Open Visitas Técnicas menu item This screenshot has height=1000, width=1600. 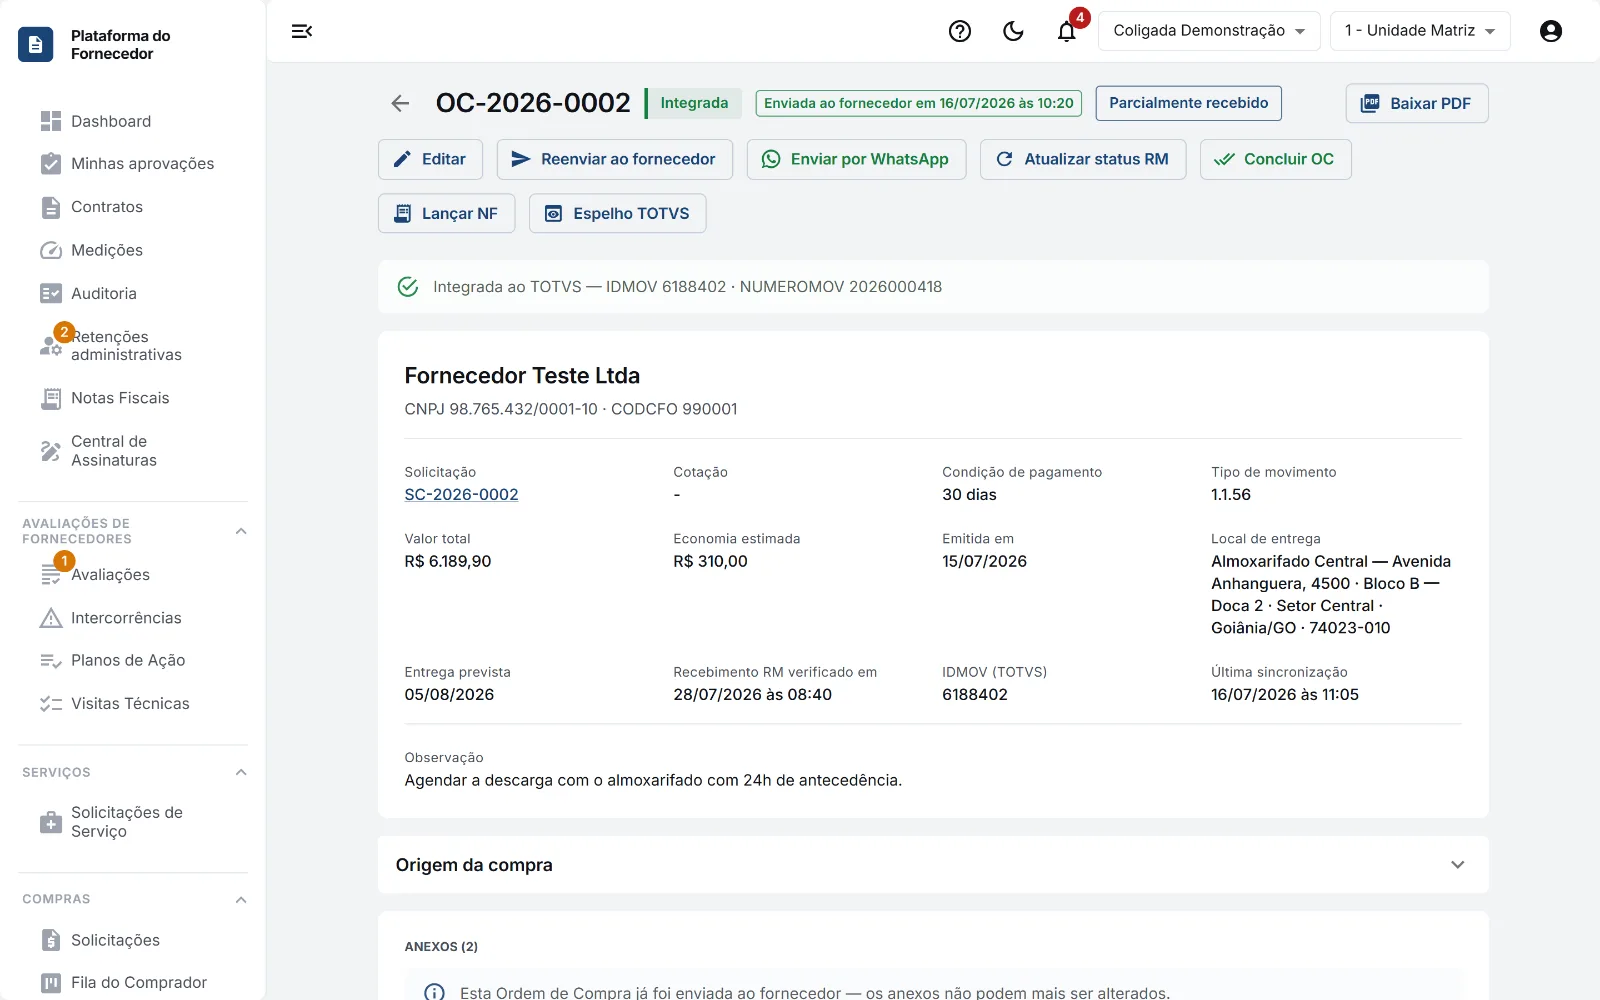pyautogui.click(x=133, y=704)
